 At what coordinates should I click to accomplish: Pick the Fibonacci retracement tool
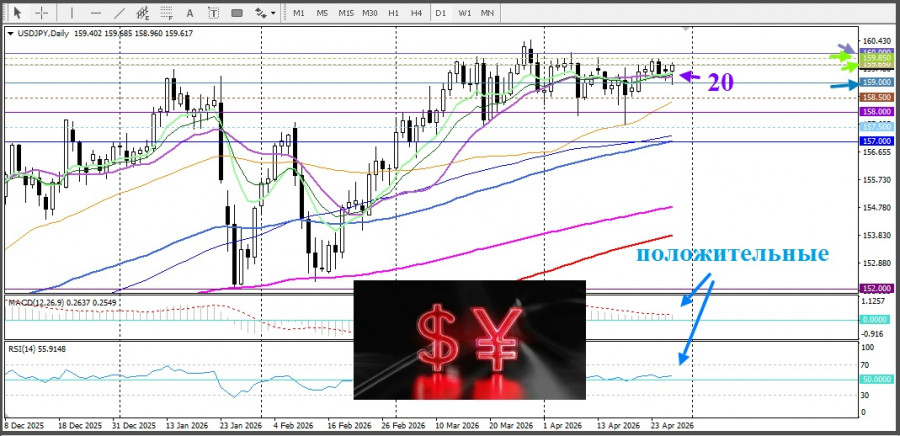click(x=167, y=13)
